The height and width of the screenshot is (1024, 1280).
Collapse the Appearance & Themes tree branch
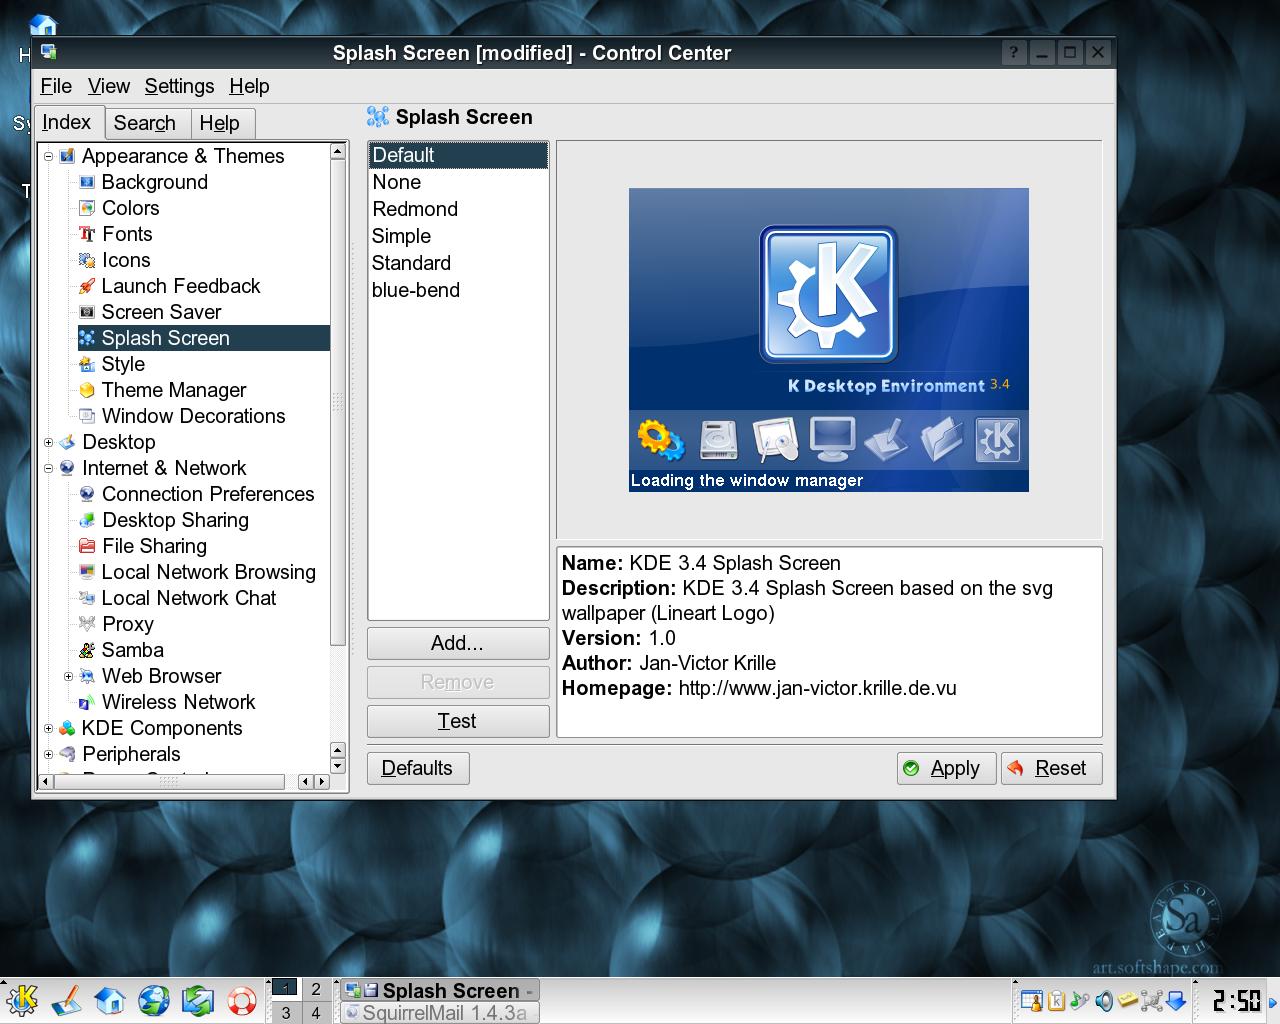(x=48, y=156)
